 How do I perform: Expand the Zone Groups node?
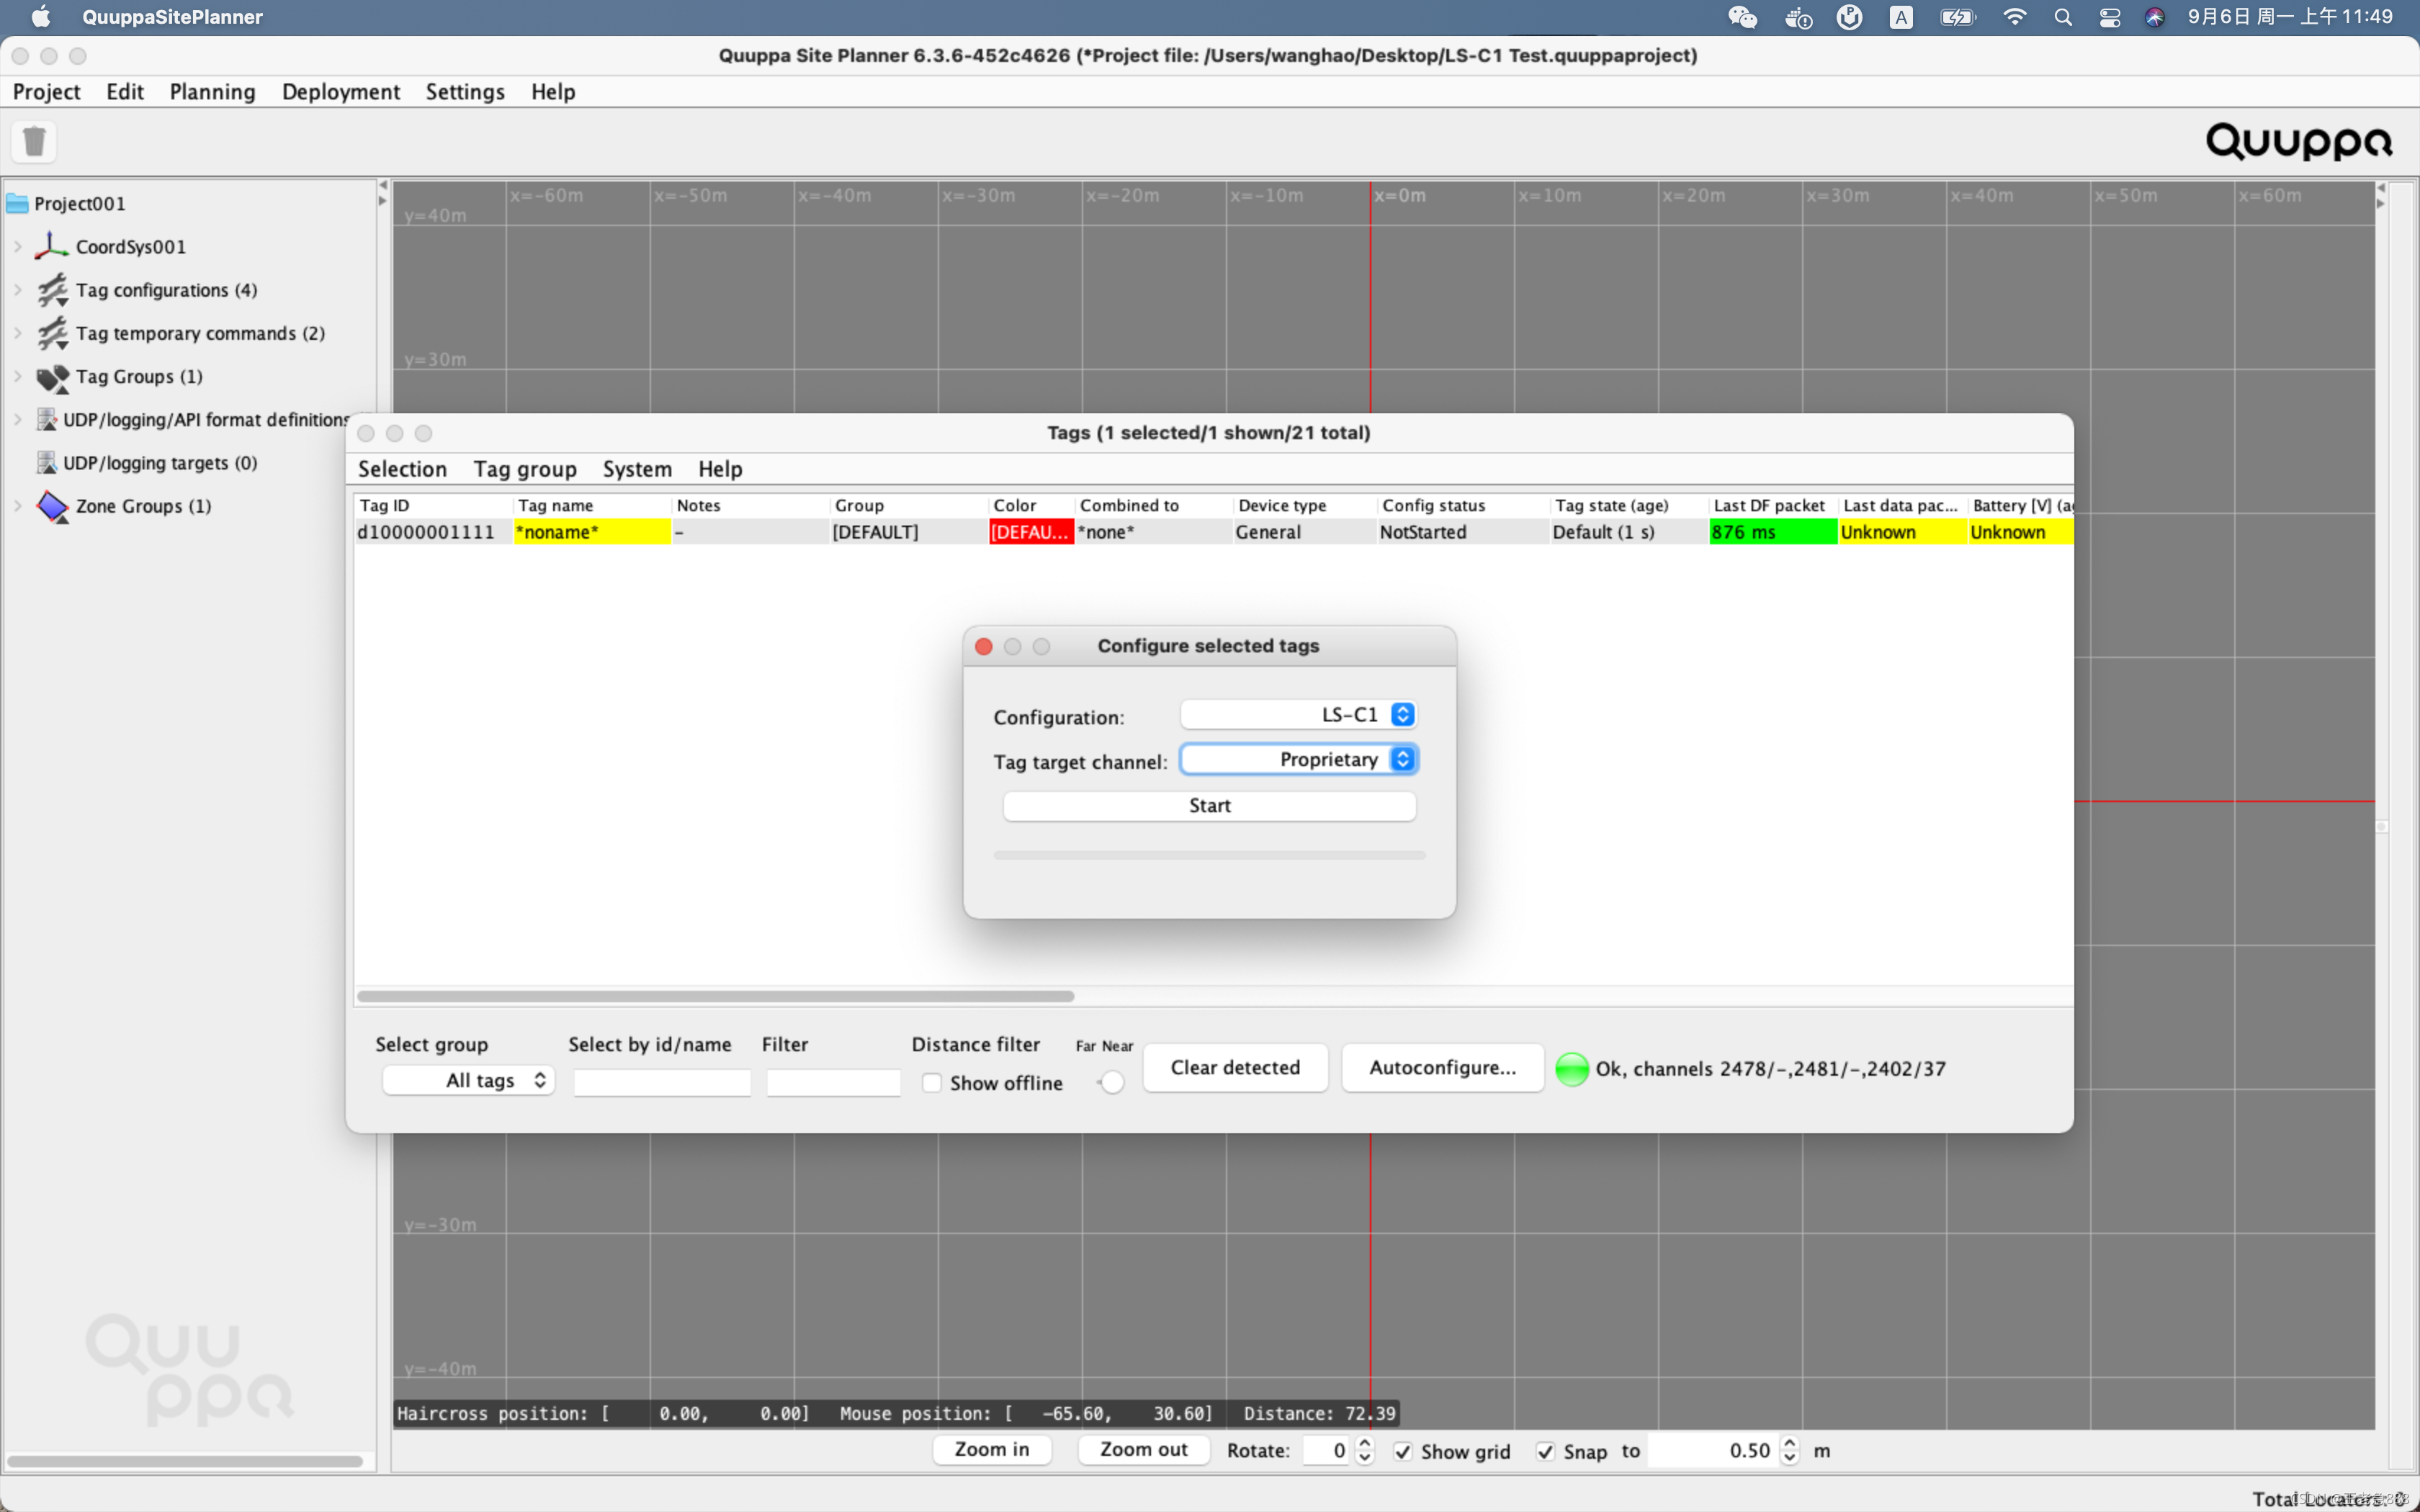(18, 506)
